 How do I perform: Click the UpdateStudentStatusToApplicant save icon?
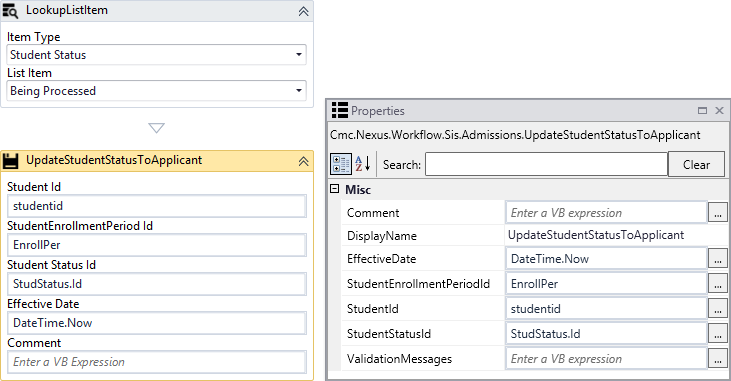coord(10,161)
